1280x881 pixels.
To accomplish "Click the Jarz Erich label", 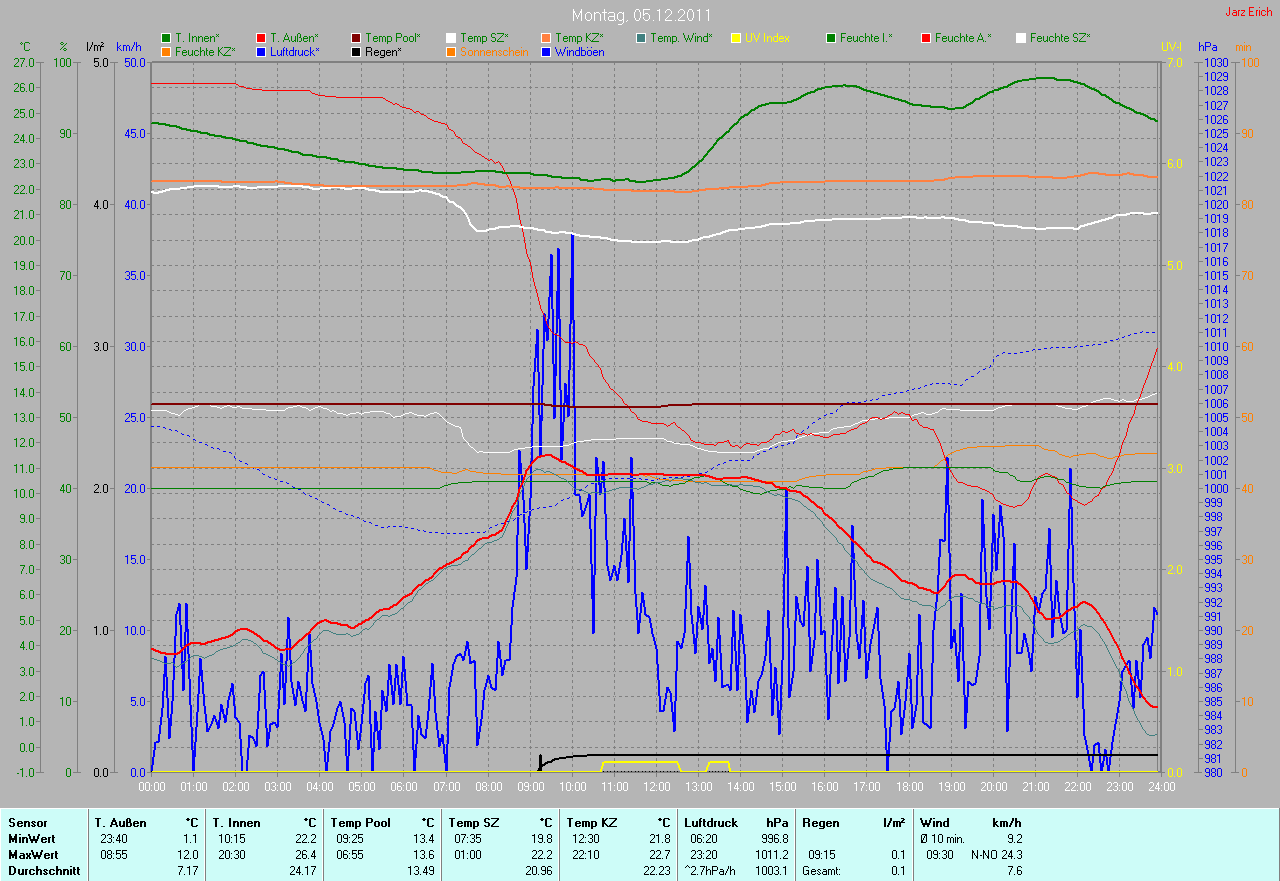I will (1249, 12).
